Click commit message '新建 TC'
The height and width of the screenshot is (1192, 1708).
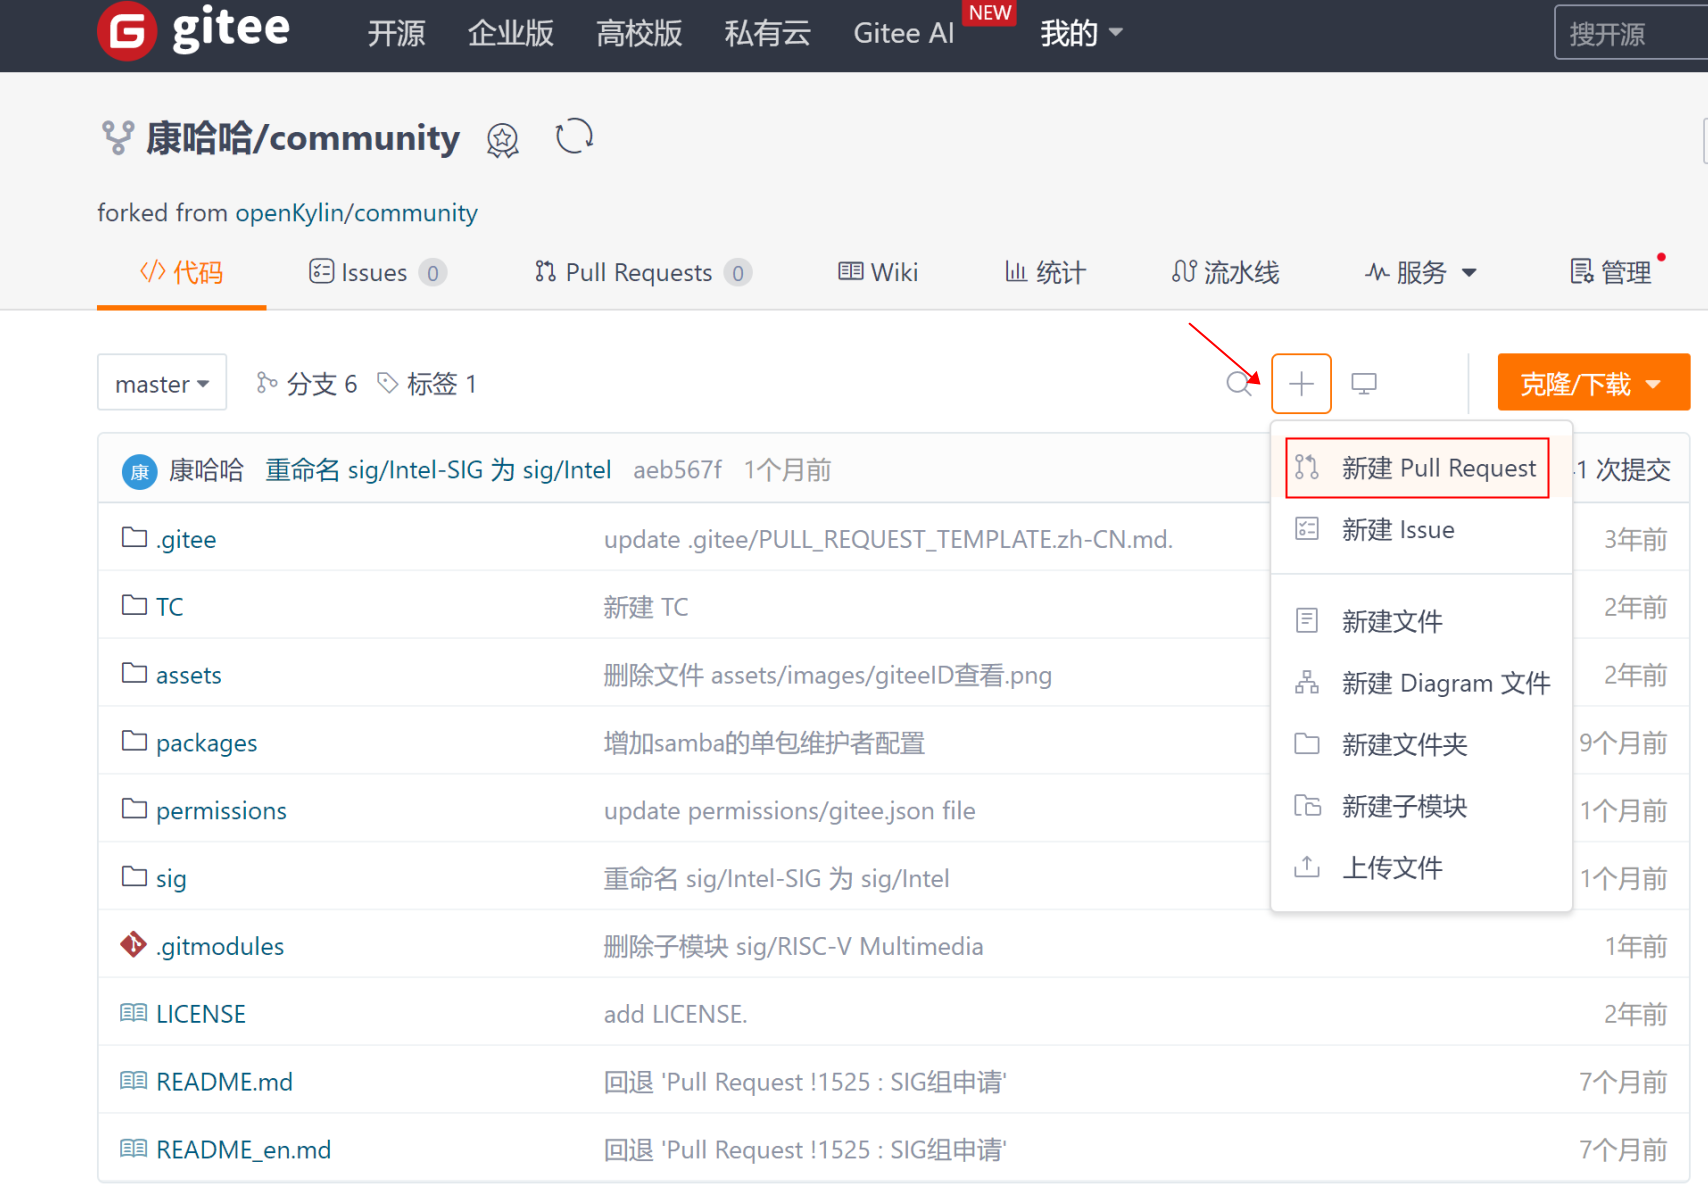(x=646, y=607)
